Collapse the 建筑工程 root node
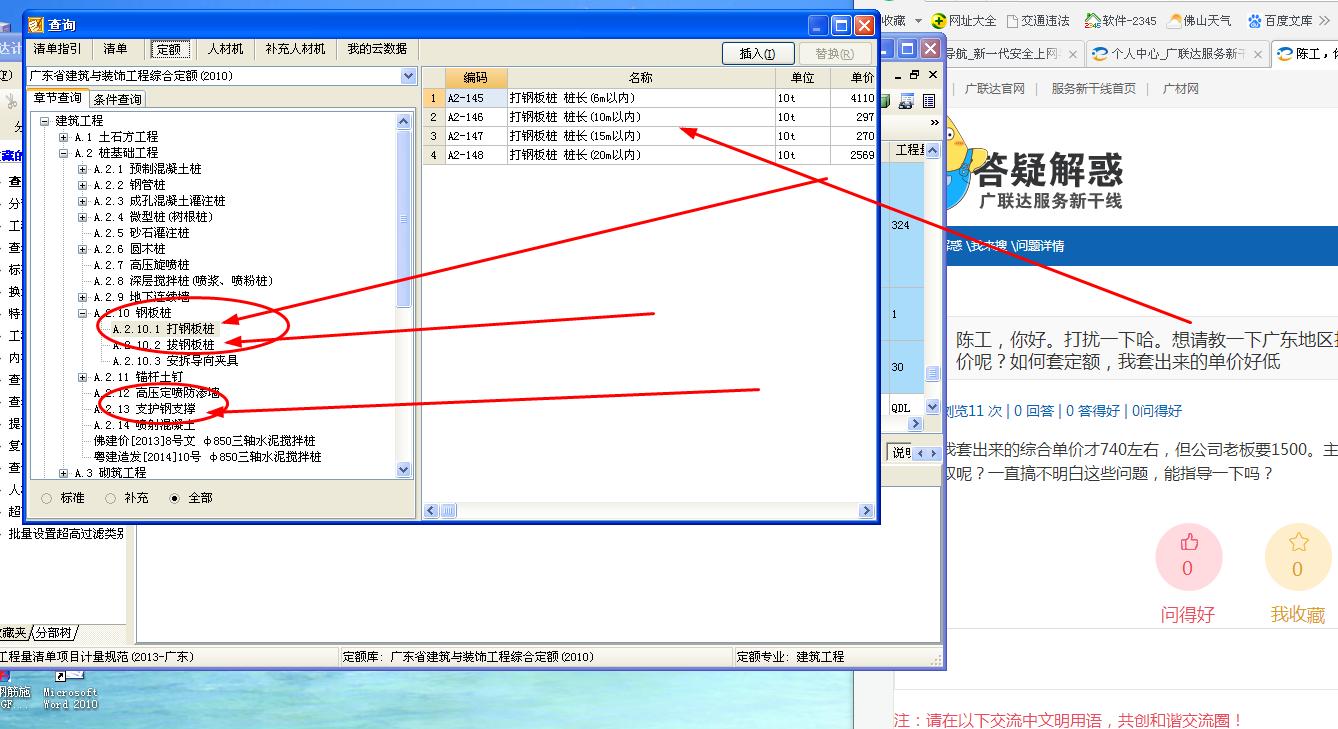Image resolution: width=1338 pixels, height=729 pixels. pos(45,121)
